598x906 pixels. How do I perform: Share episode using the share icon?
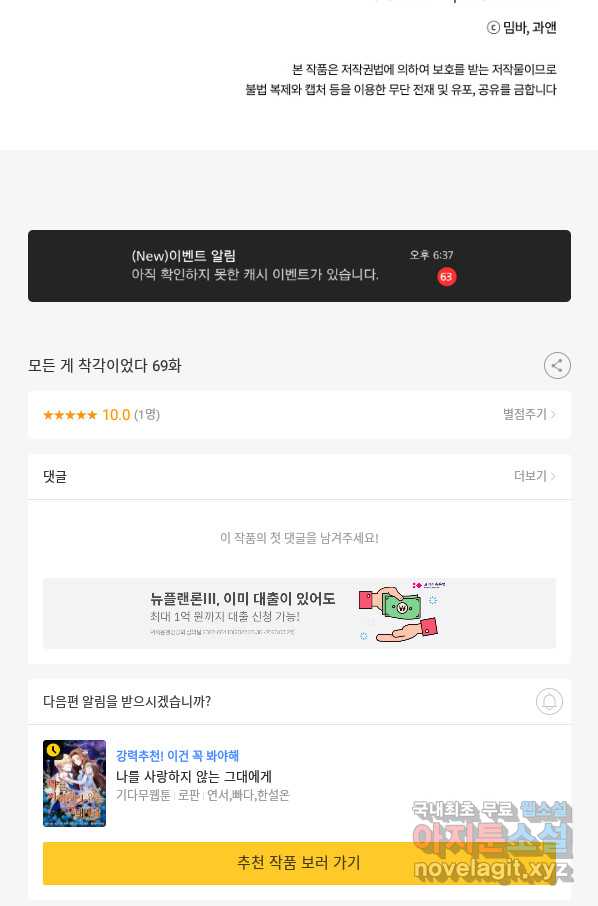(557, 366)
